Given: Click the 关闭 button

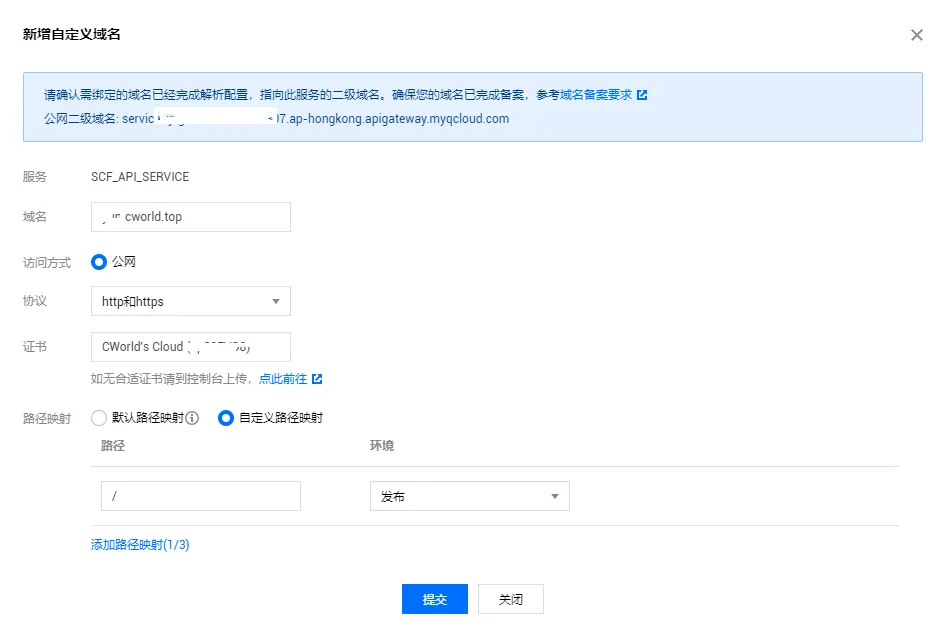Looking at the screenshot, I should (510, 599).
